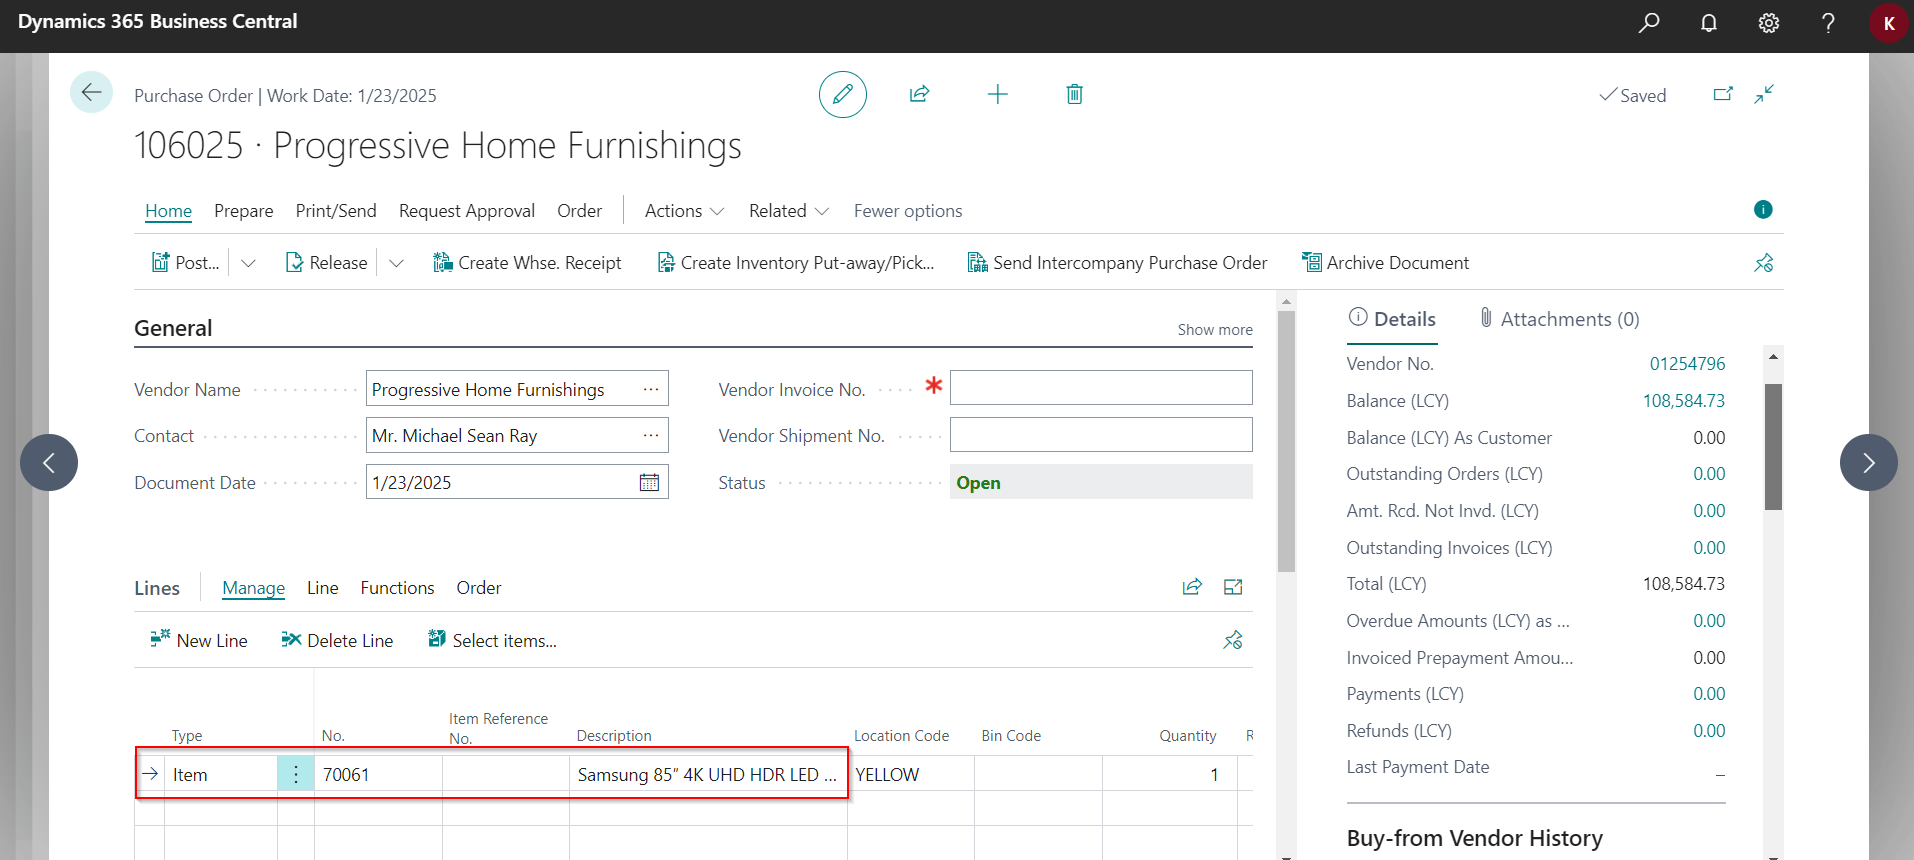Expand the Lines section to full view

click(x=1233, y=587)
